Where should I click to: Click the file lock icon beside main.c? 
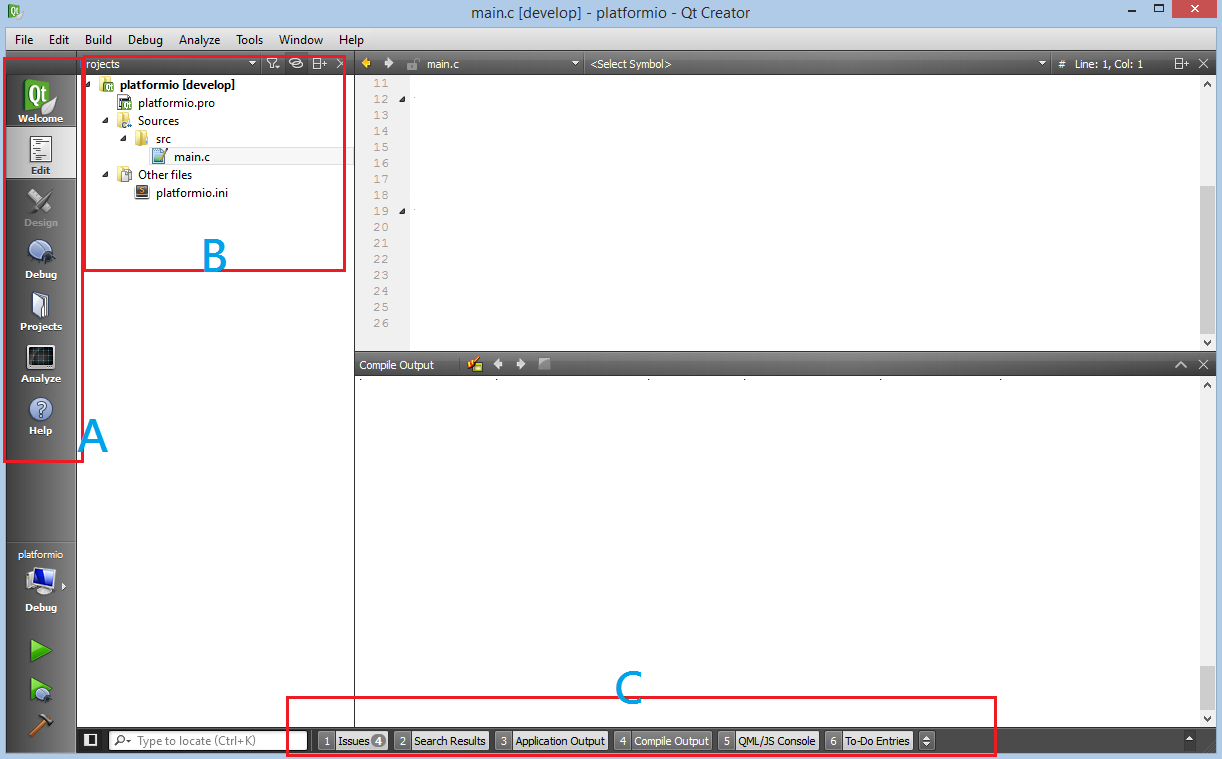point(412,64)
